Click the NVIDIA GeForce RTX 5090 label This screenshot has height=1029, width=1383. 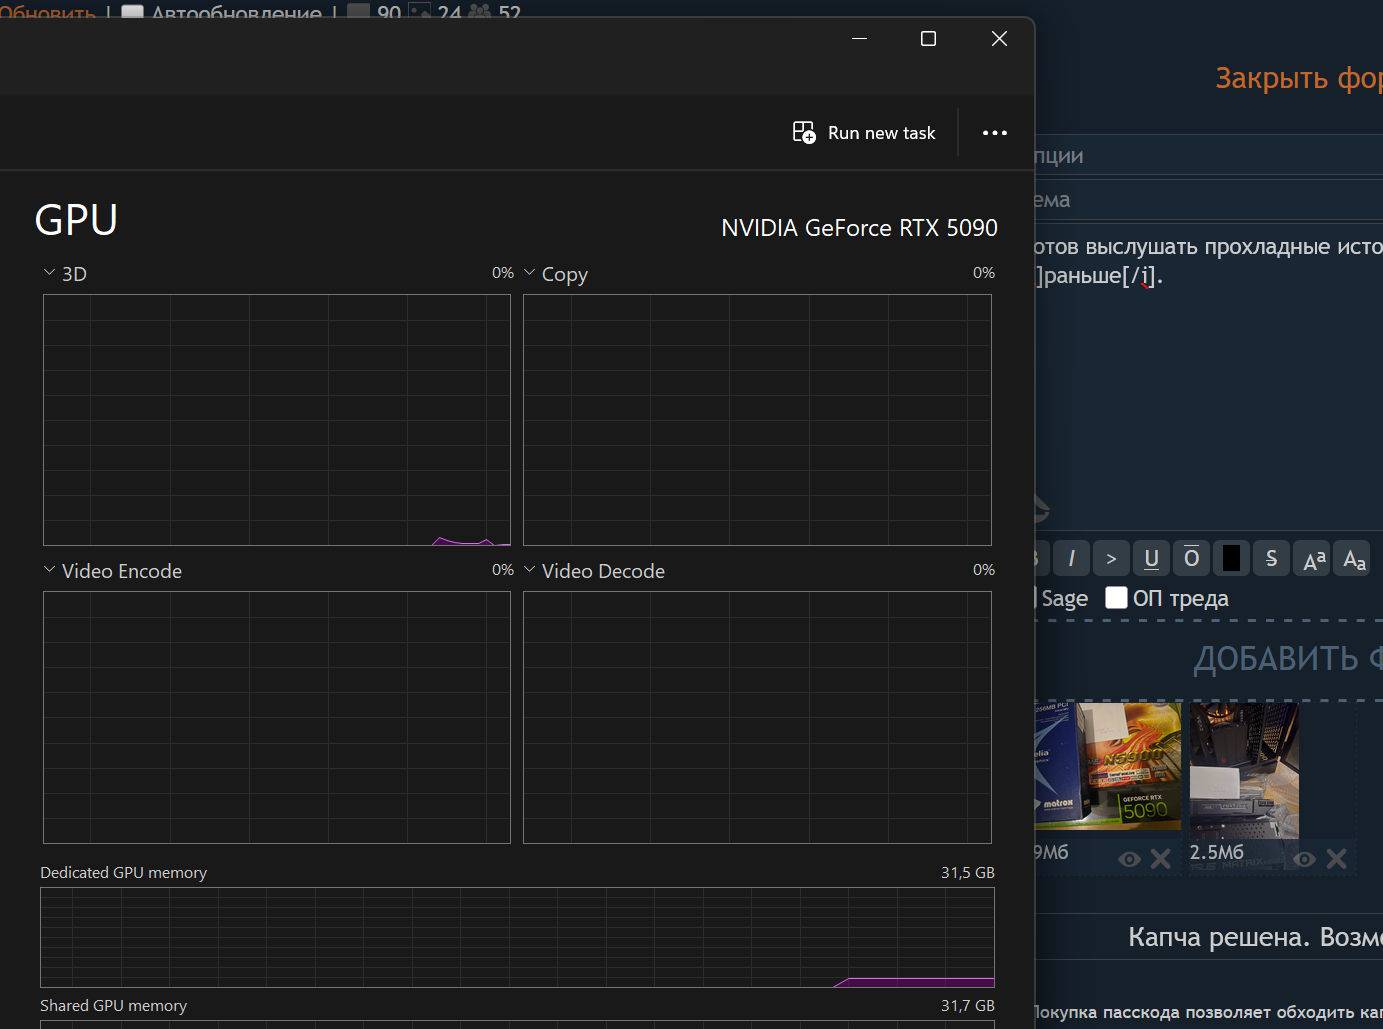pos(859,228)
